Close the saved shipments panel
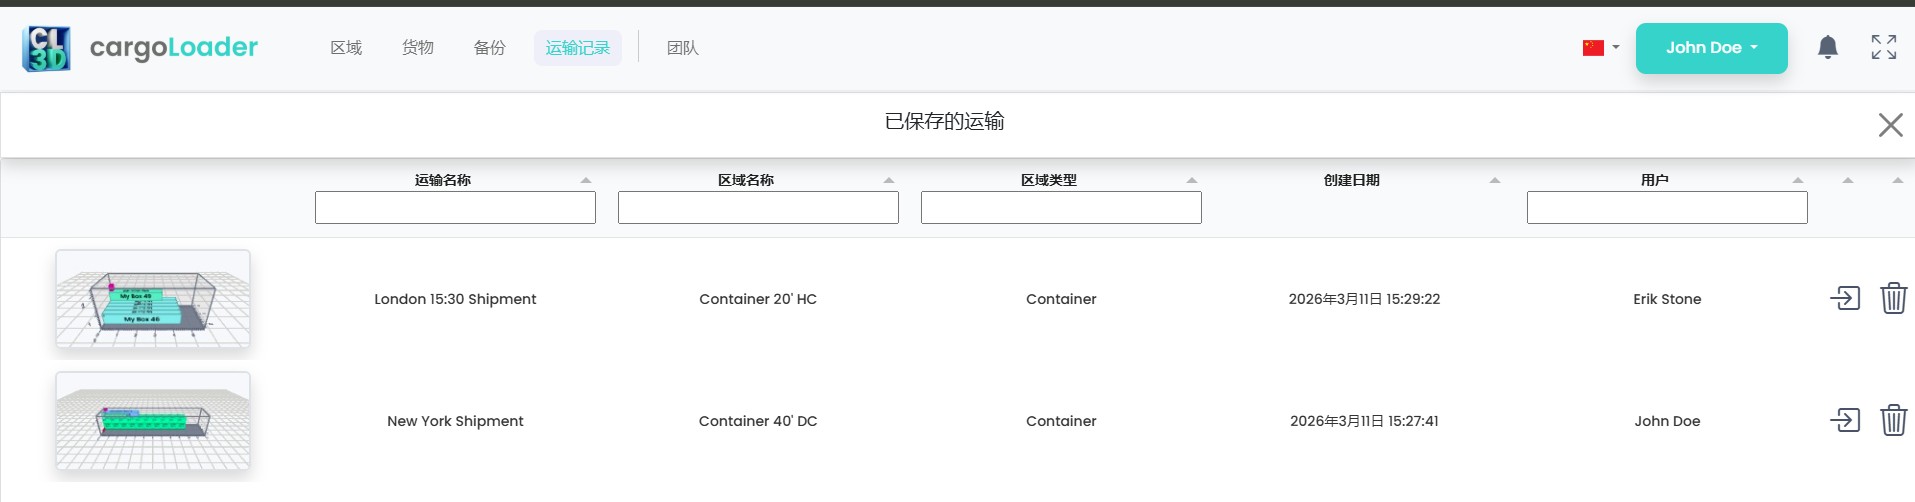Screen dimensions: 1915x502 pos(1890,125)
